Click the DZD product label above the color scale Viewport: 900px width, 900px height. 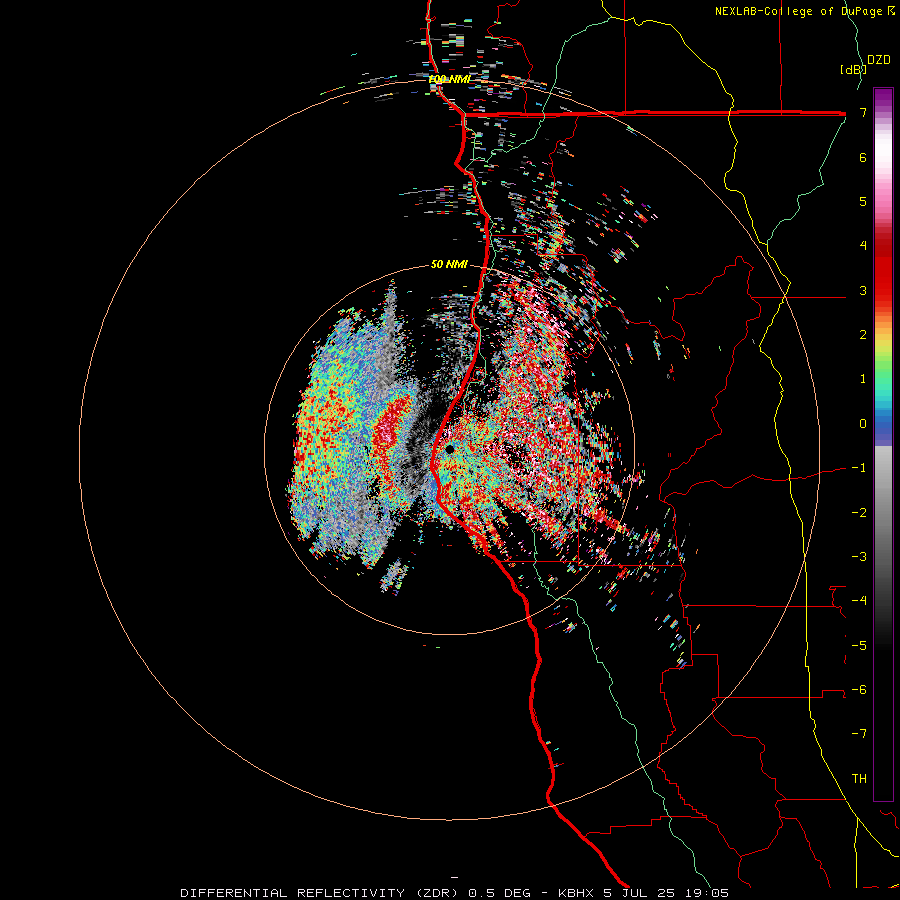(879, 60)
